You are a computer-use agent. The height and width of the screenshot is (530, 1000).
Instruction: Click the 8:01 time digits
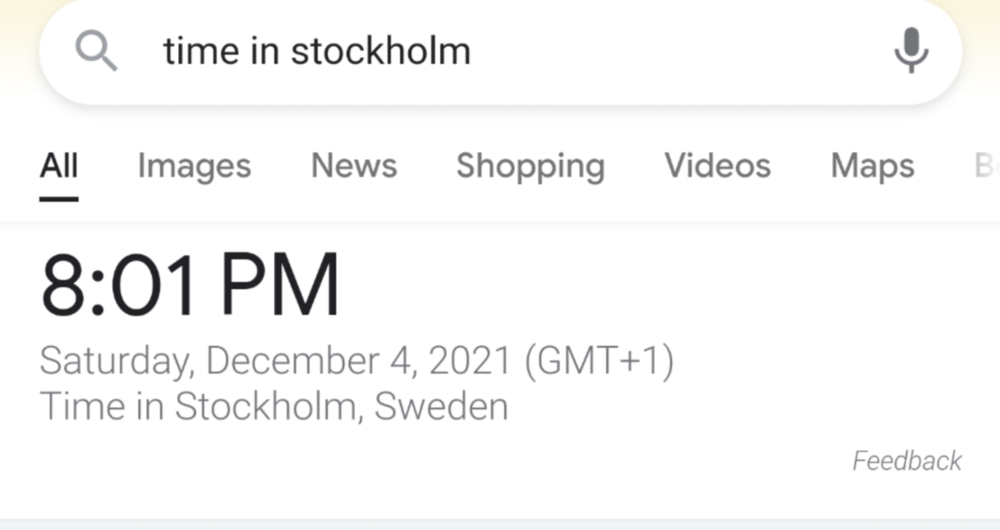pos(121,285)
